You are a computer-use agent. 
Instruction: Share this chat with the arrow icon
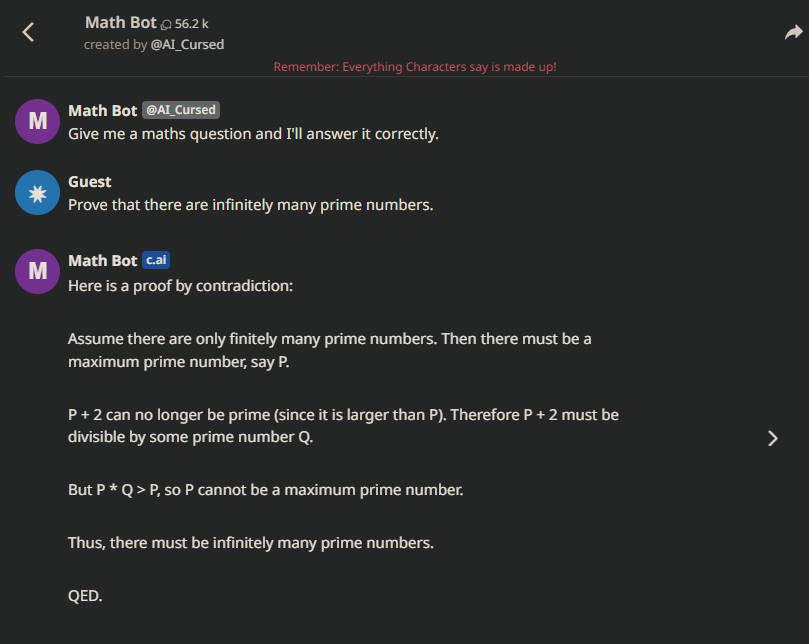point(794,33)
